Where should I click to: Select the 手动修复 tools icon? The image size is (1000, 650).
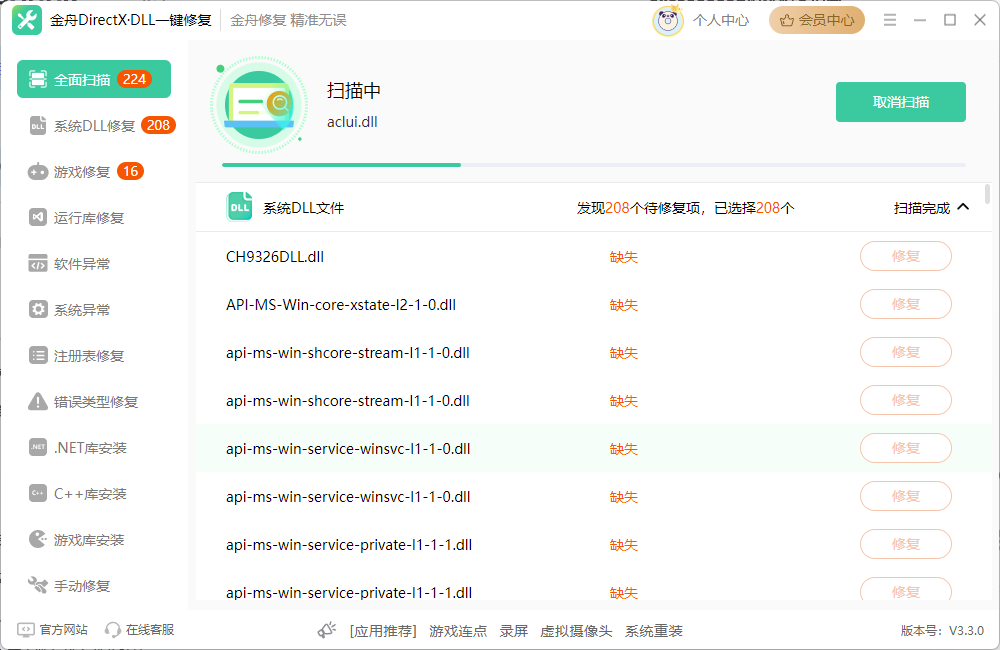click(38, 585)
